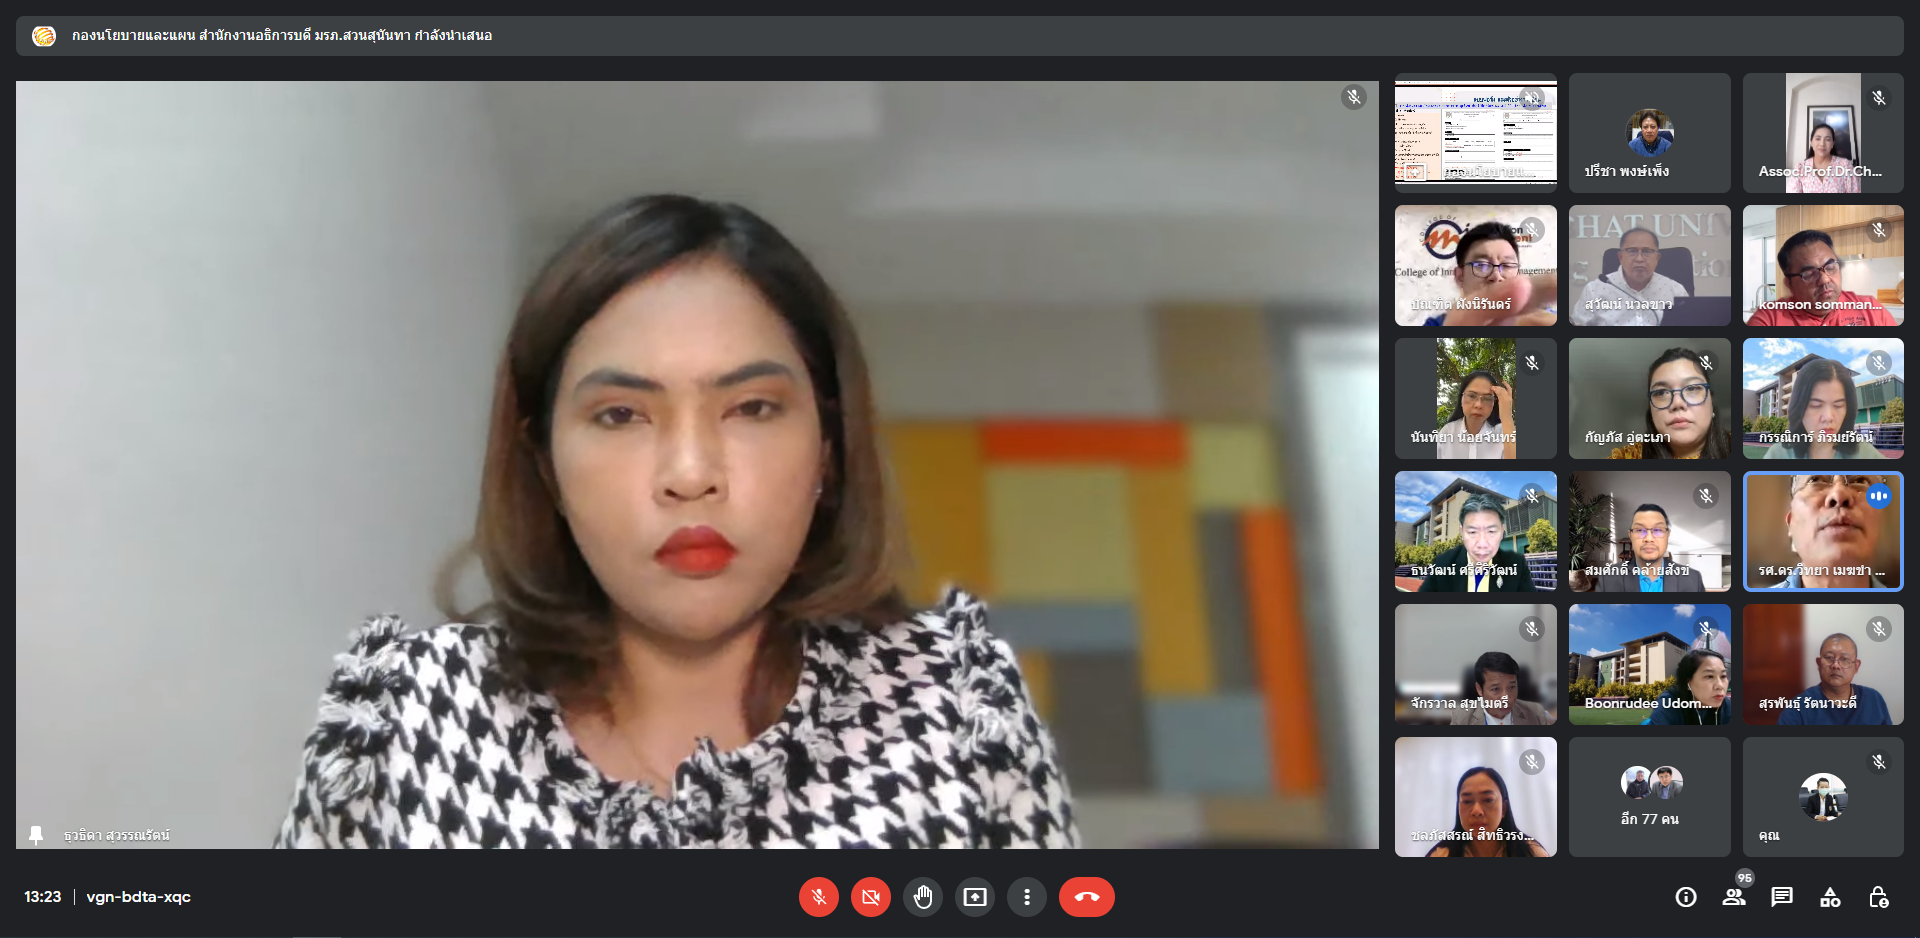This screenshot has height=938, width=1920.
Task: Click the presentation icon in the top banner
Action: pyautogui.click(x=44, y=36)
